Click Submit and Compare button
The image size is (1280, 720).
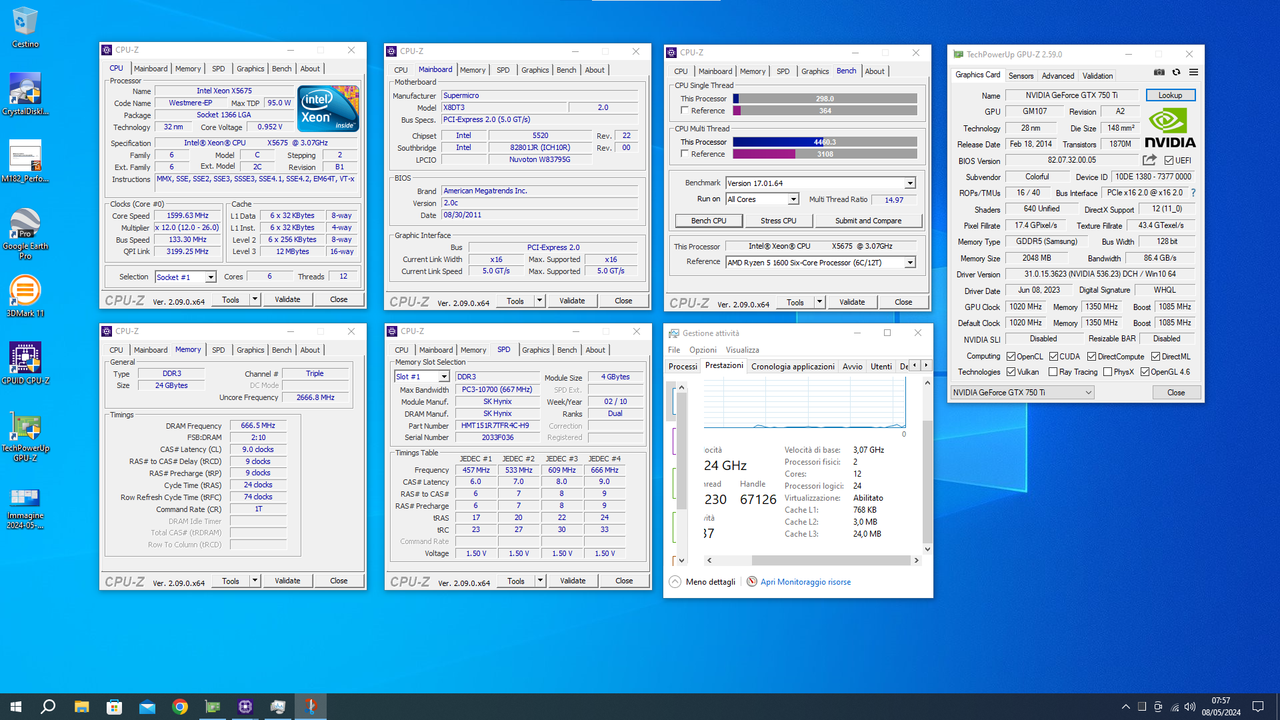868,220
